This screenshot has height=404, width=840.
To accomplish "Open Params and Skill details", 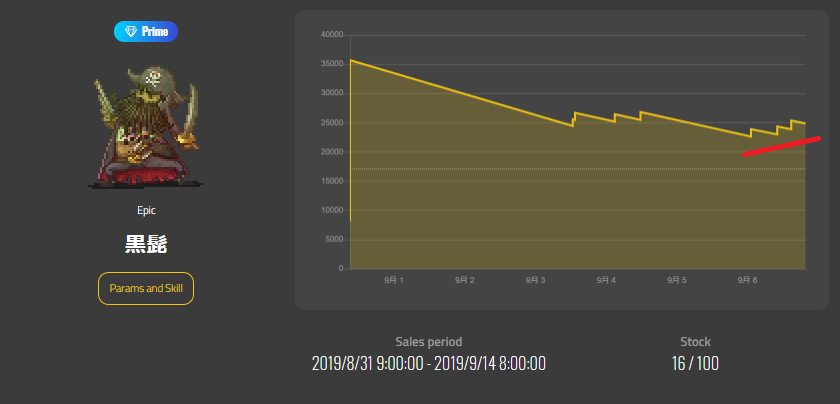I will 146,288.
